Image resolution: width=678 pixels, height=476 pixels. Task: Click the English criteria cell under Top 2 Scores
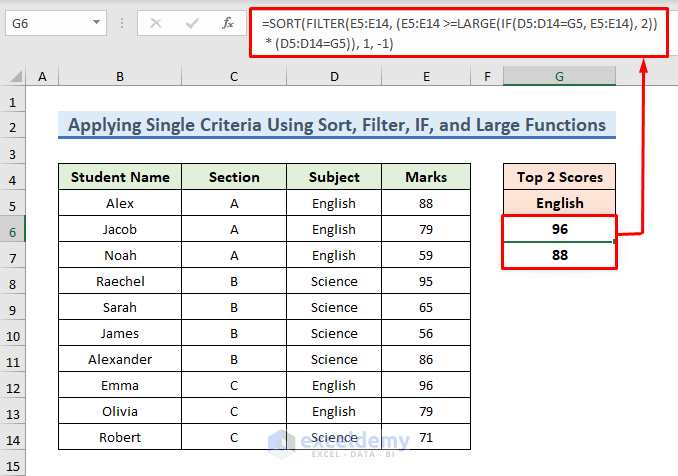pyautogui.click(x=559, y=204)
